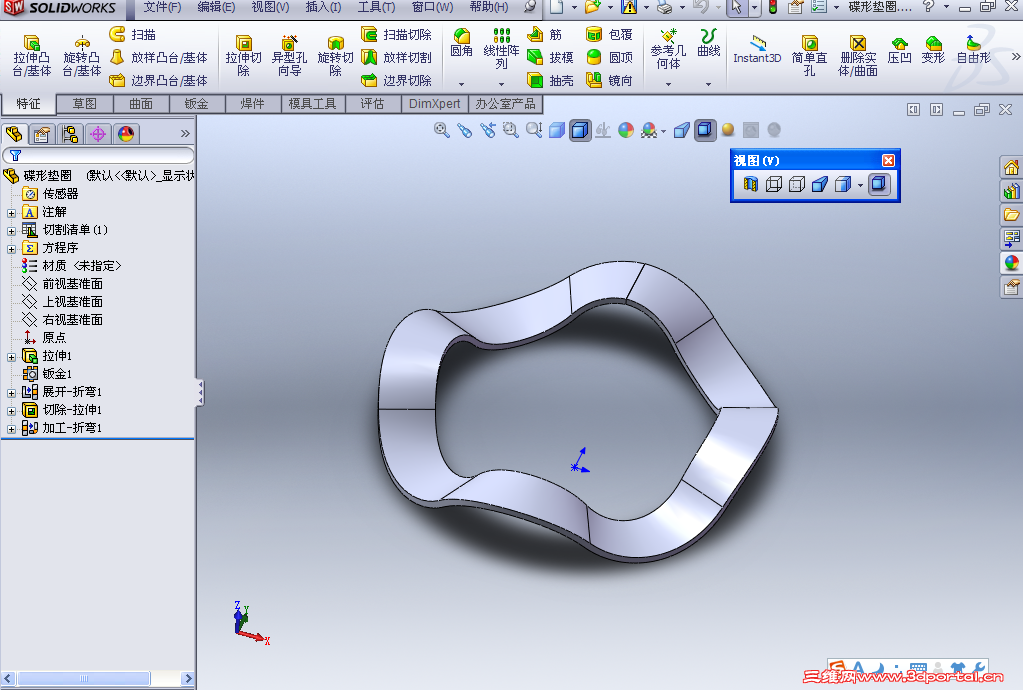Click the 扫描切除 swept cut tool

point(396,35)
